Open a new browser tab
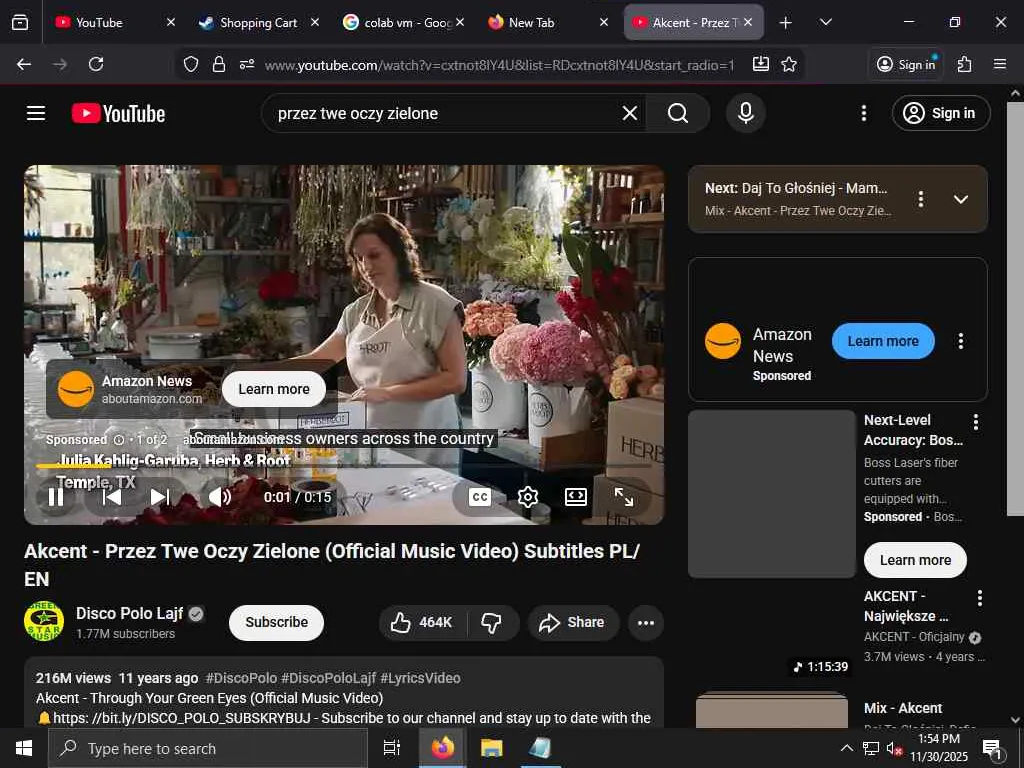 (x=785, y=23)
